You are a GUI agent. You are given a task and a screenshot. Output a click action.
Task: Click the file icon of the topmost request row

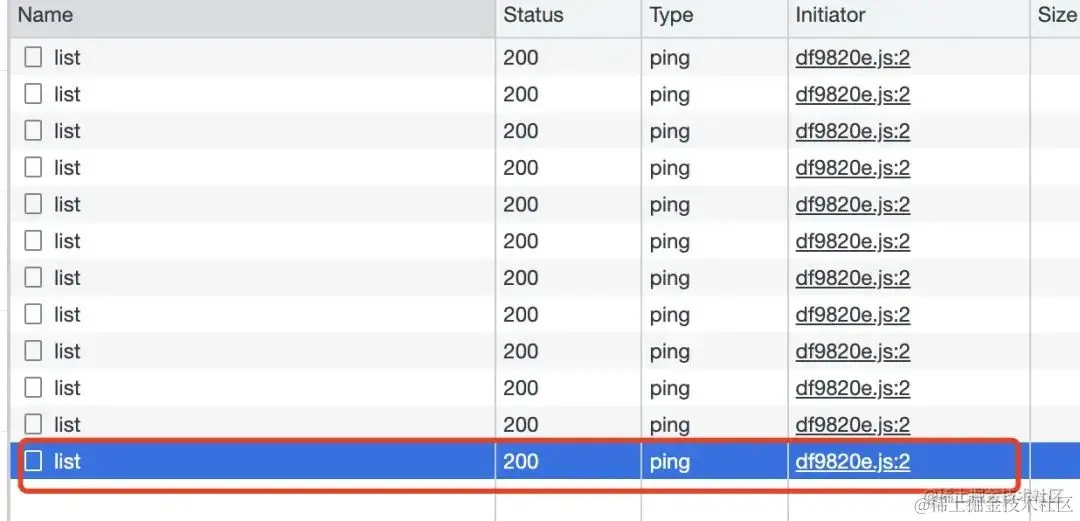pyautogui.click(x=33, y=57)
